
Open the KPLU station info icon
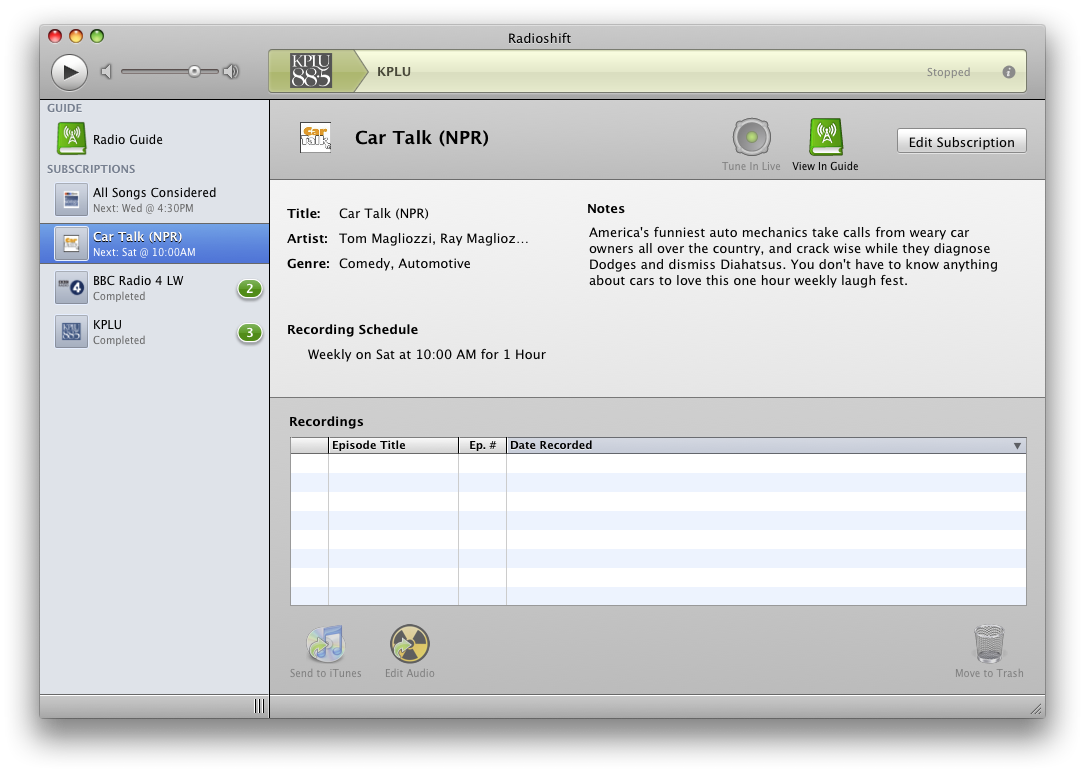pos(1008,72)
